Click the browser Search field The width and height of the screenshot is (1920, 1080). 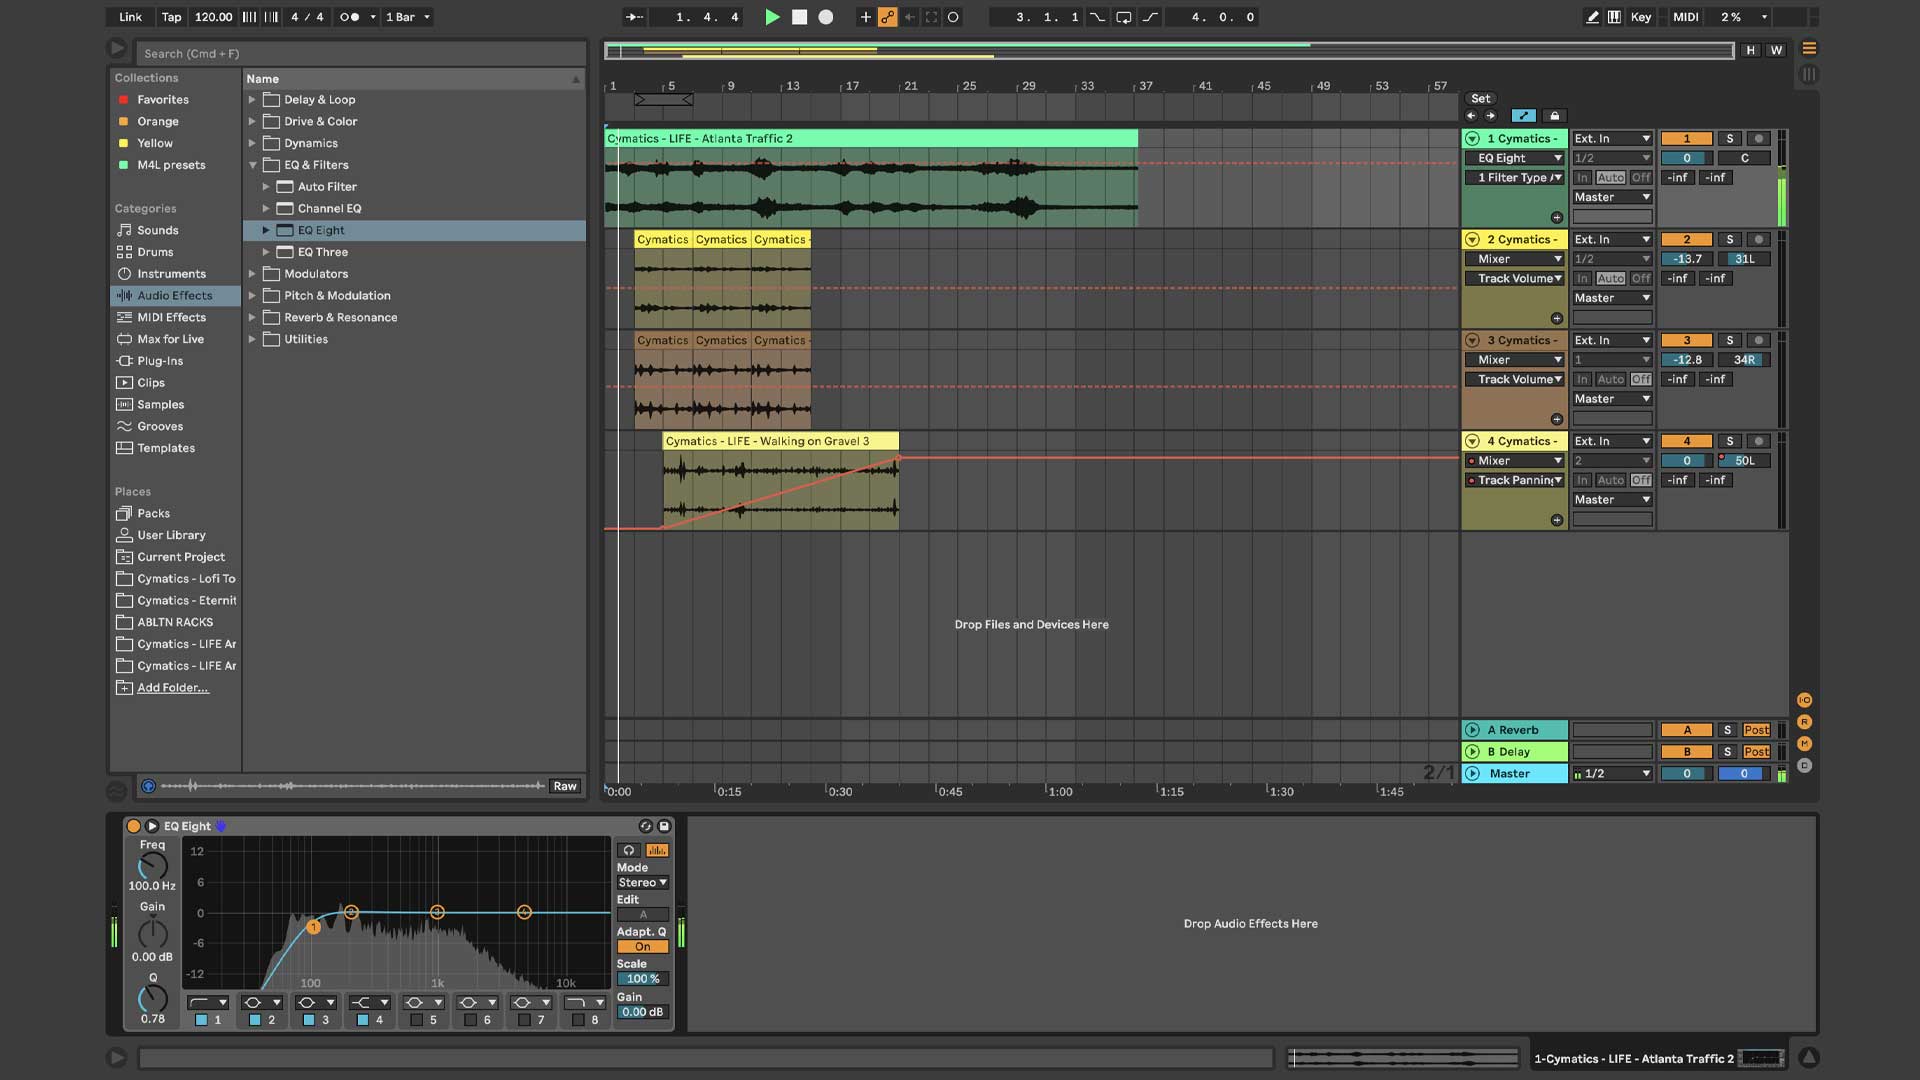click(361, 54)
